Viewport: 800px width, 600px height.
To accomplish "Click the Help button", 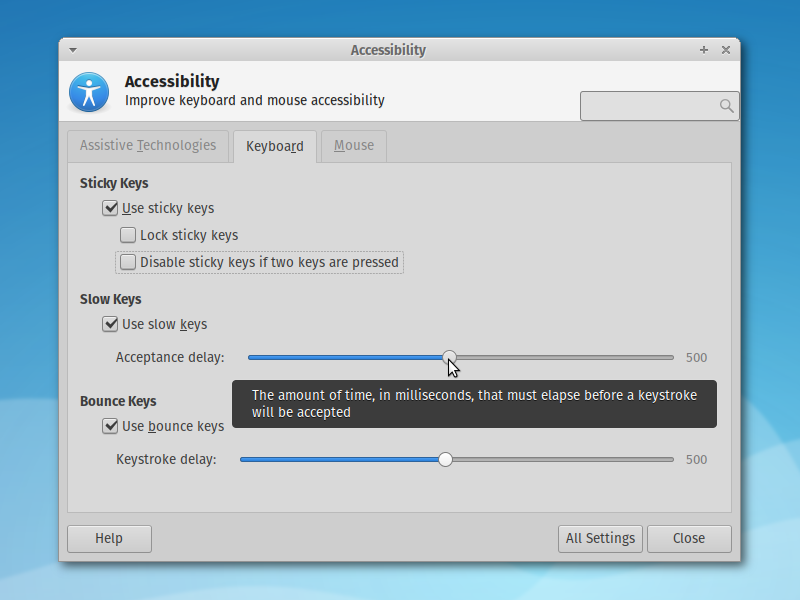I will click(x=109, y=538).
